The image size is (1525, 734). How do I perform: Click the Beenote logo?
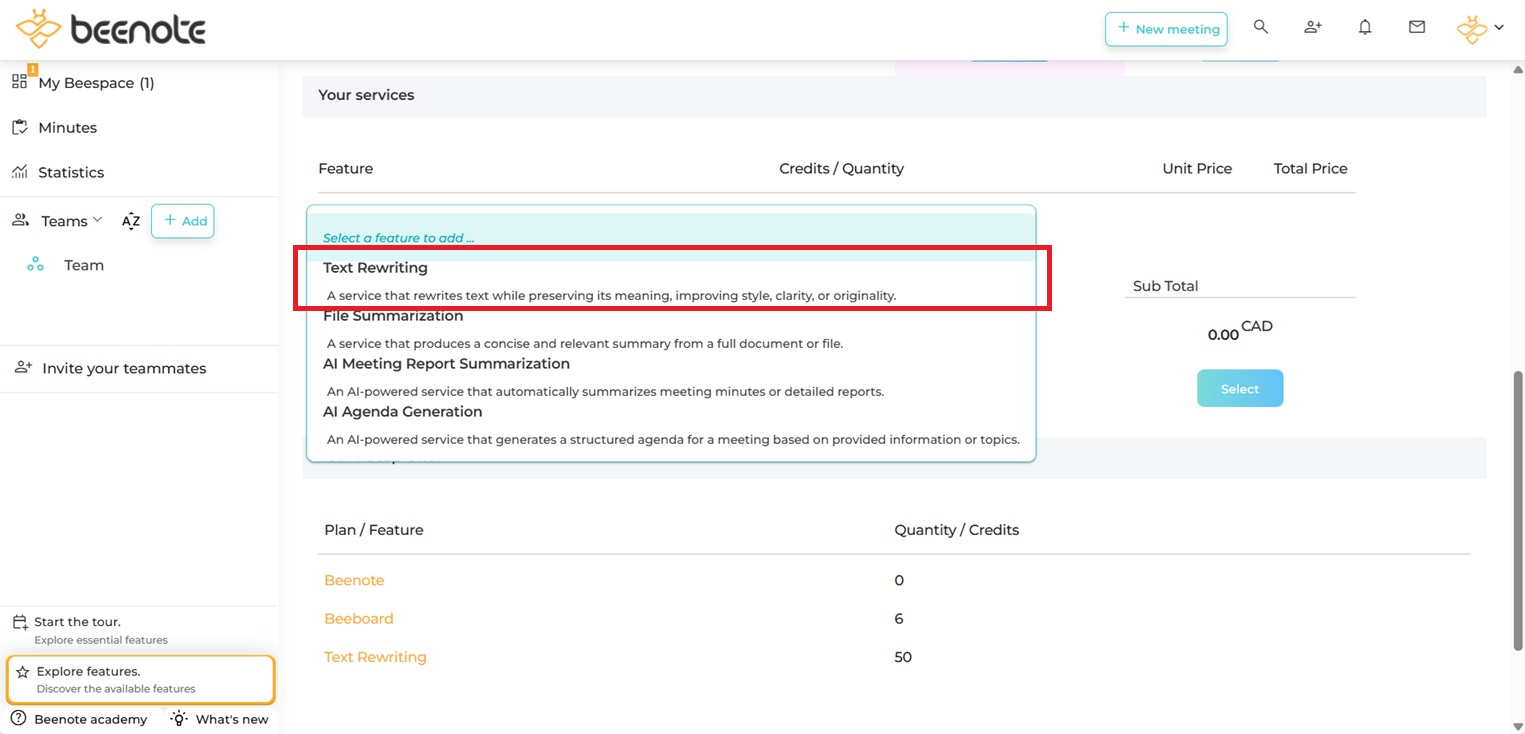(x=111, y=30)
